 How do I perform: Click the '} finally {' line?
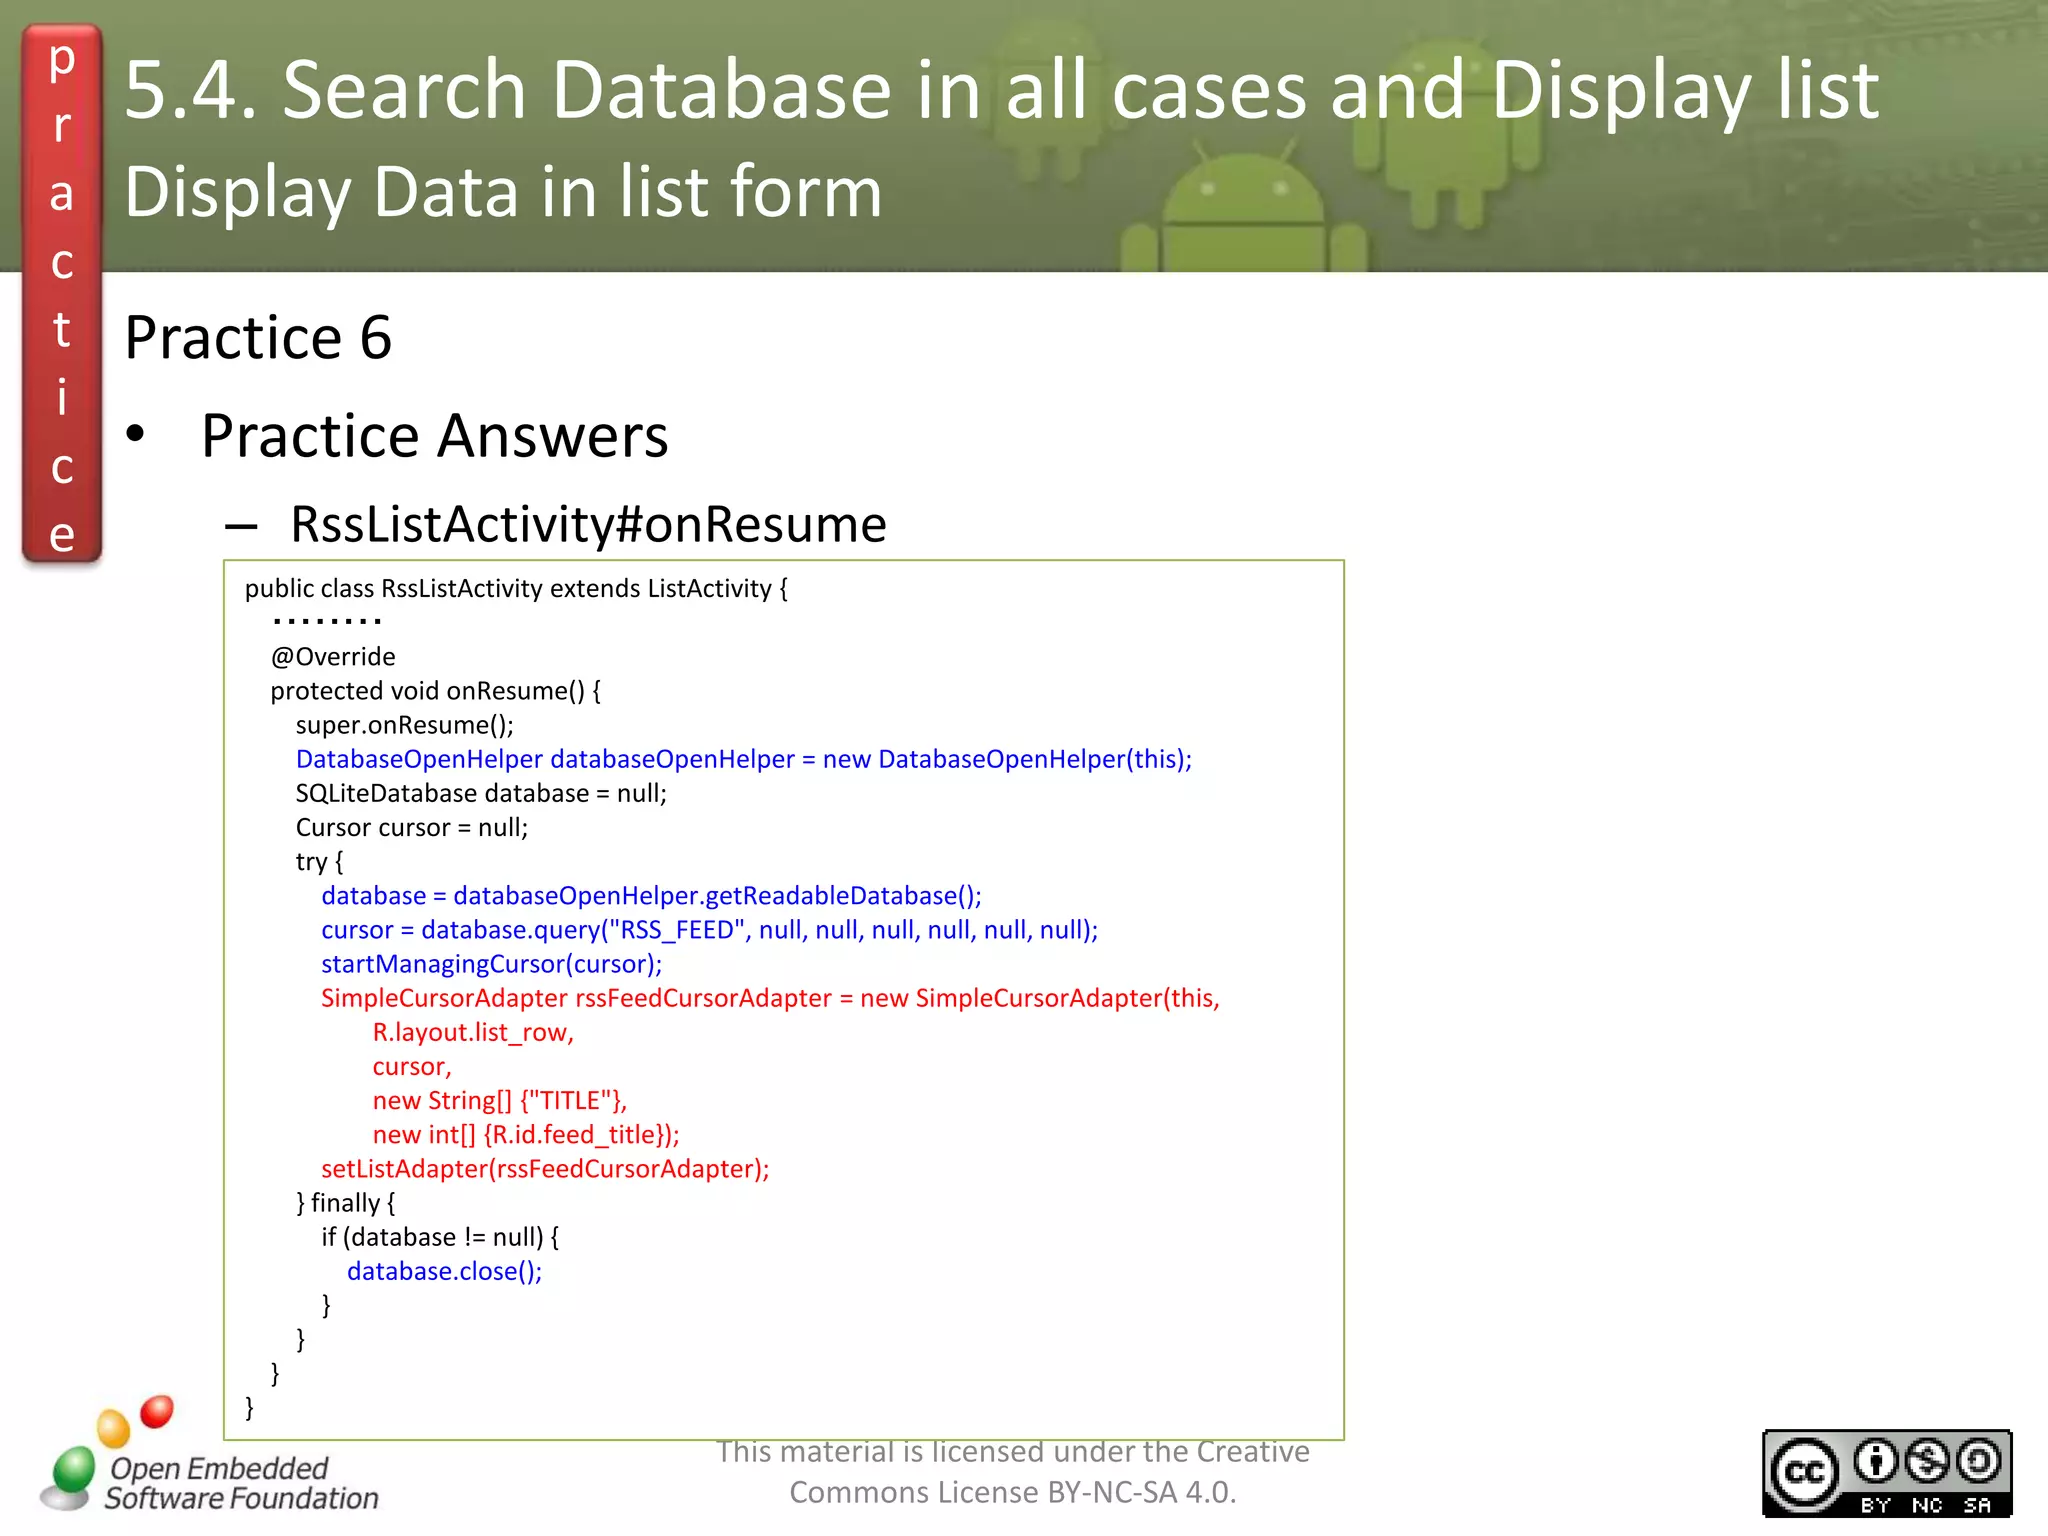coord(346,1203)
